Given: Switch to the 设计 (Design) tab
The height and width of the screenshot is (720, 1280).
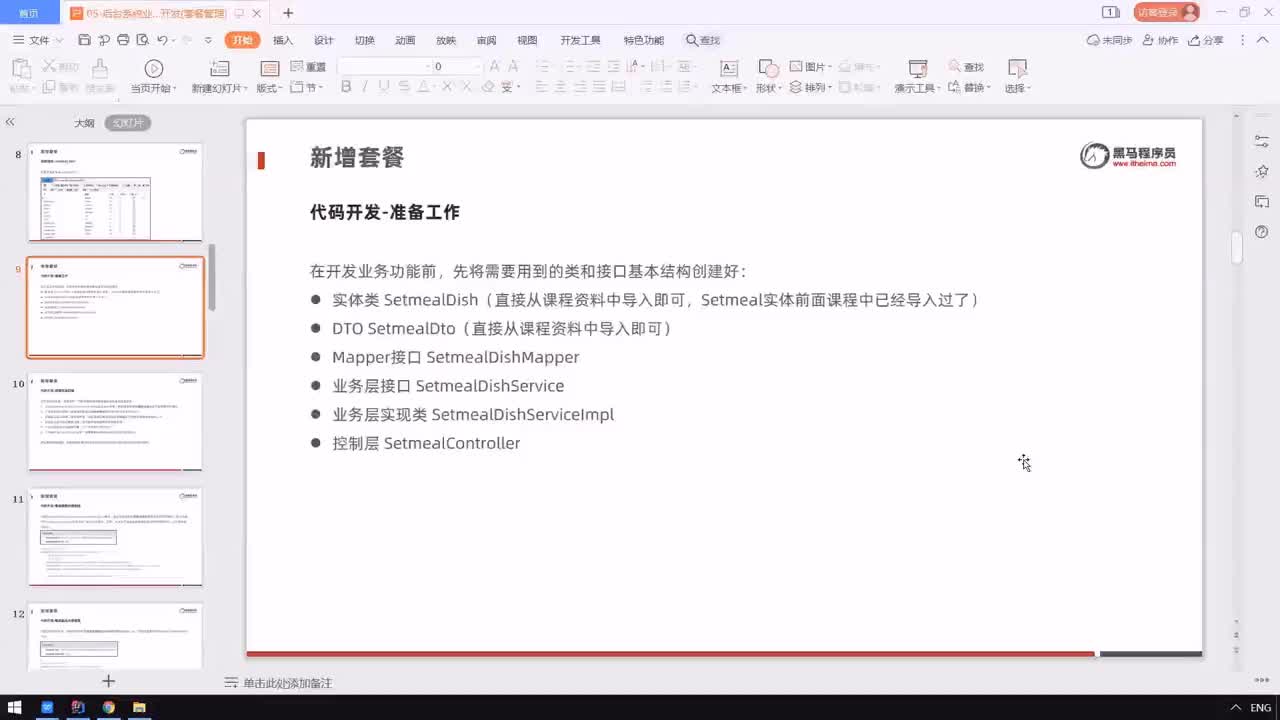Looking at the screenshot, I should [x=324, y=40].
